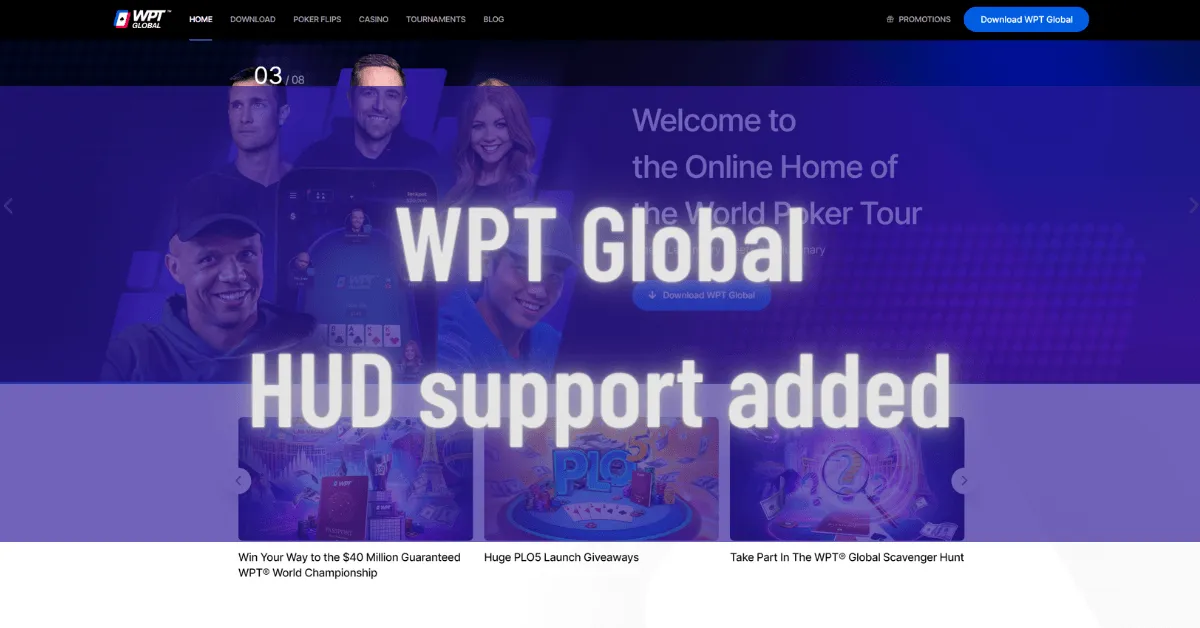
Task: Select the HOME navigation item
Action: click(200, 18)
